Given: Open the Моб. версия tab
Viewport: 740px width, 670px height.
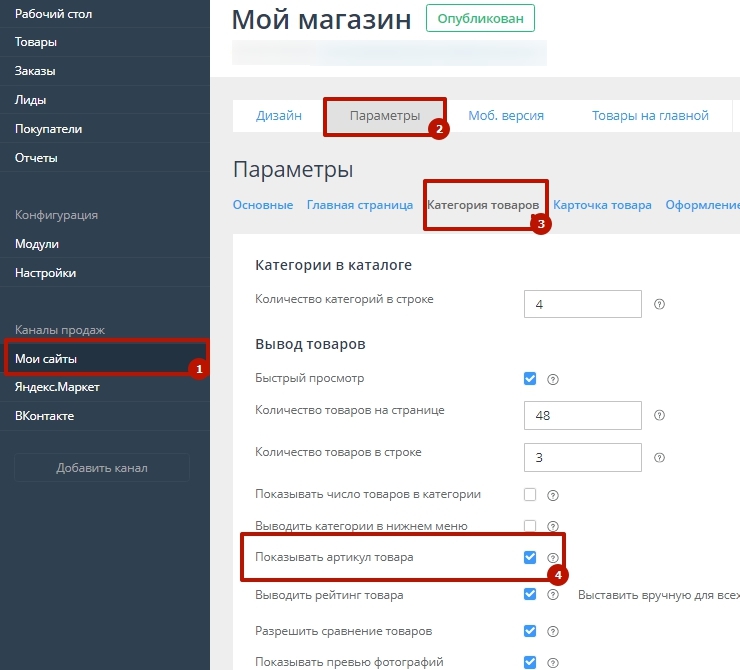Looking at the screenshot, I should click(x=506, y=116).
